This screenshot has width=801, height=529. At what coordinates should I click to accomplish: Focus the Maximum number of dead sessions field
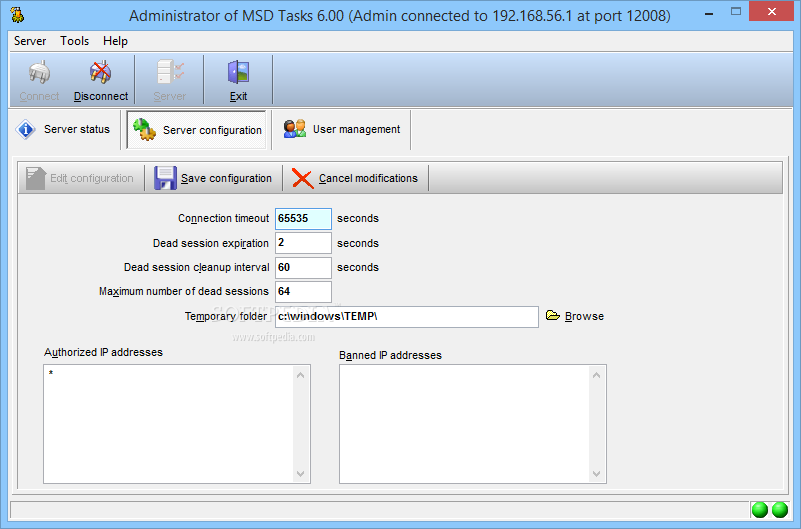303,292
